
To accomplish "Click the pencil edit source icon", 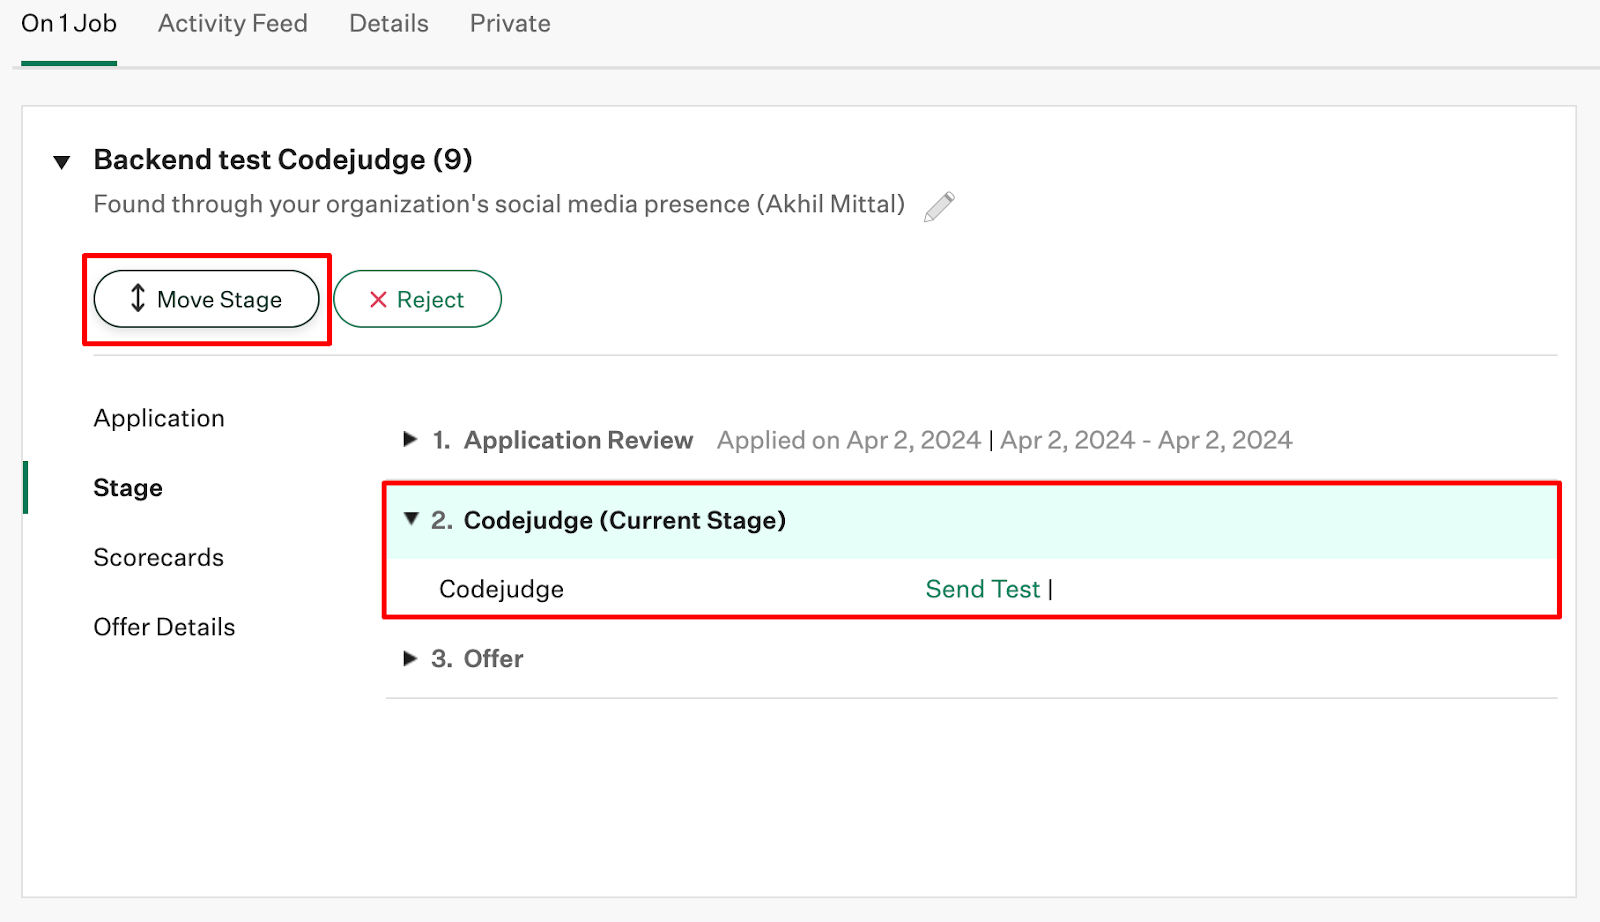I will tap(939, 206).
